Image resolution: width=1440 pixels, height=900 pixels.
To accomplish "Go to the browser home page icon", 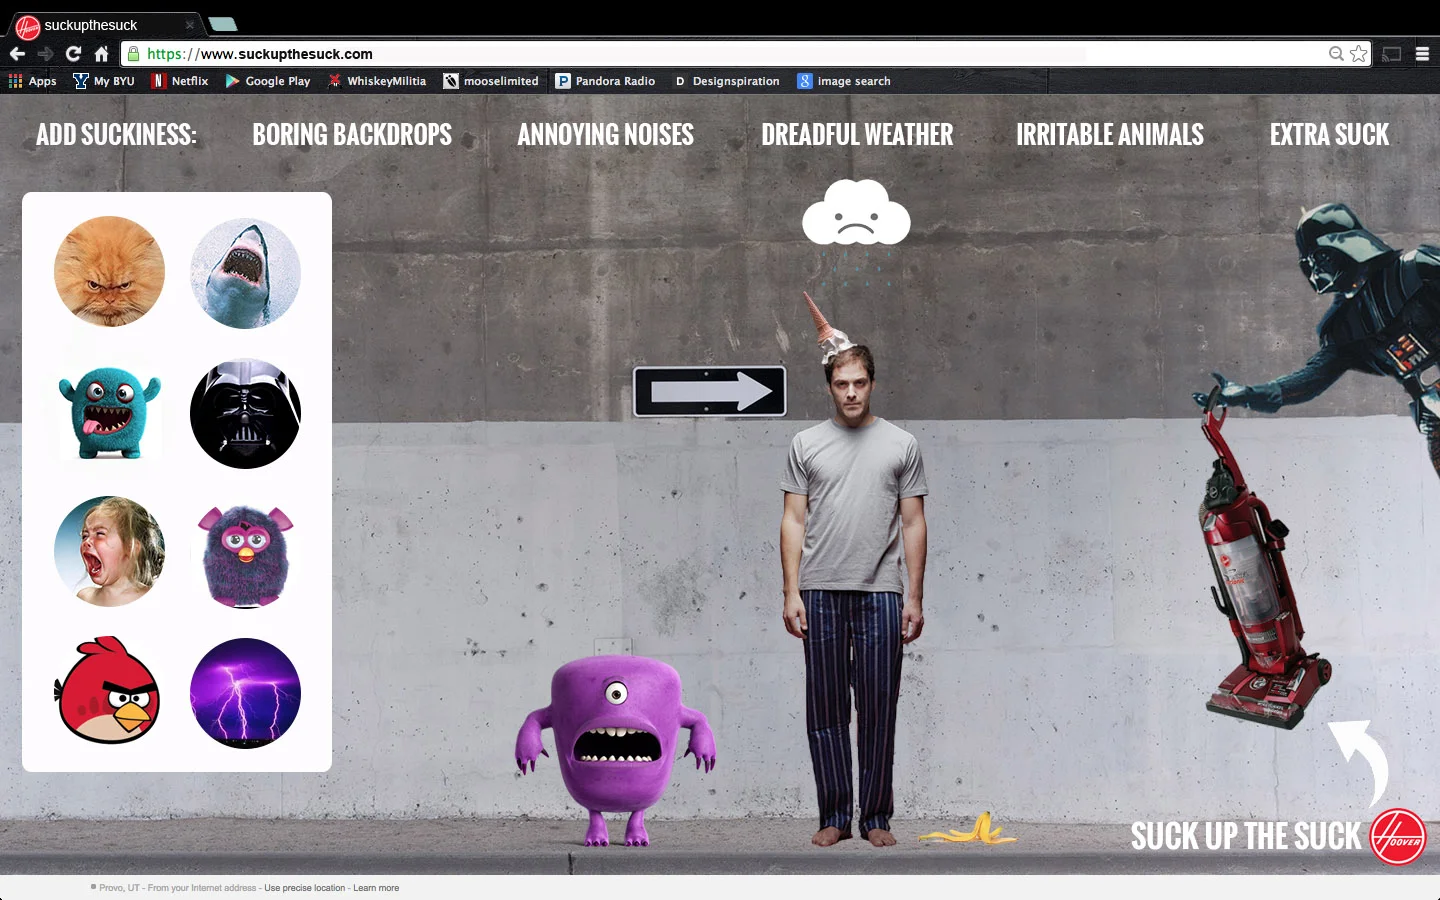I will click(101, 54).
